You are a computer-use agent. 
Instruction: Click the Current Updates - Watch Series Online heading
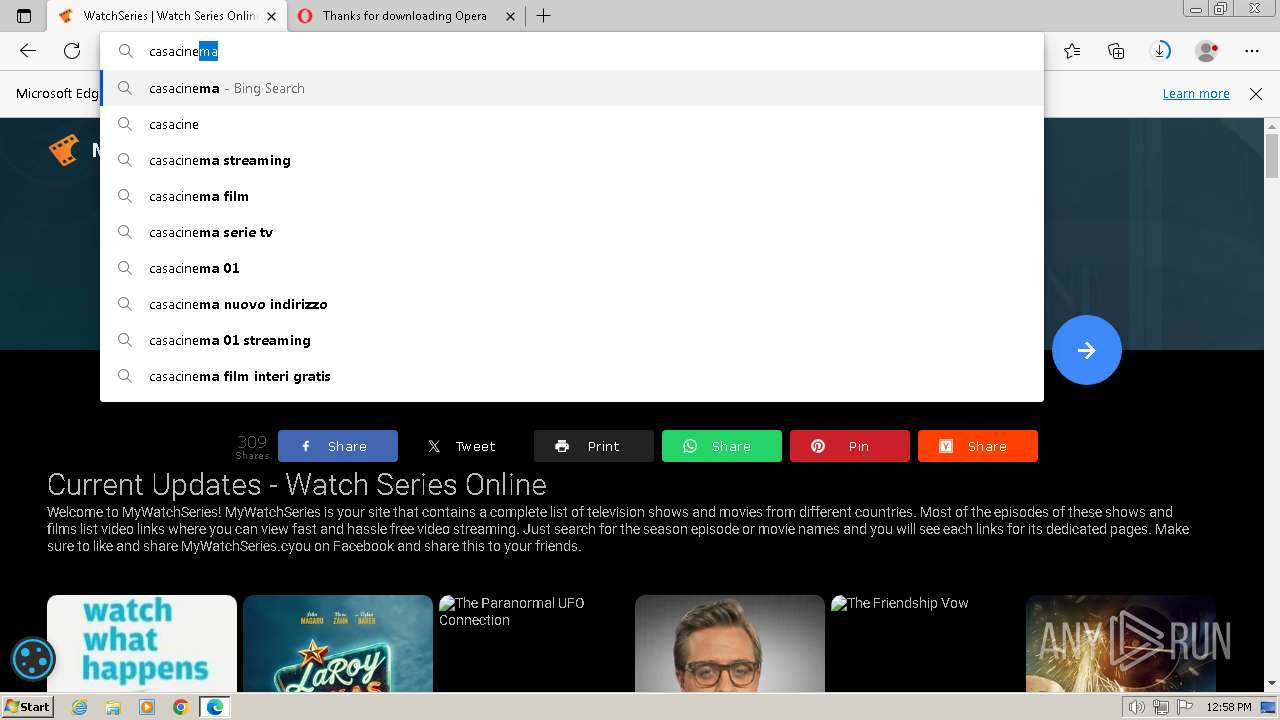point(297,484)
